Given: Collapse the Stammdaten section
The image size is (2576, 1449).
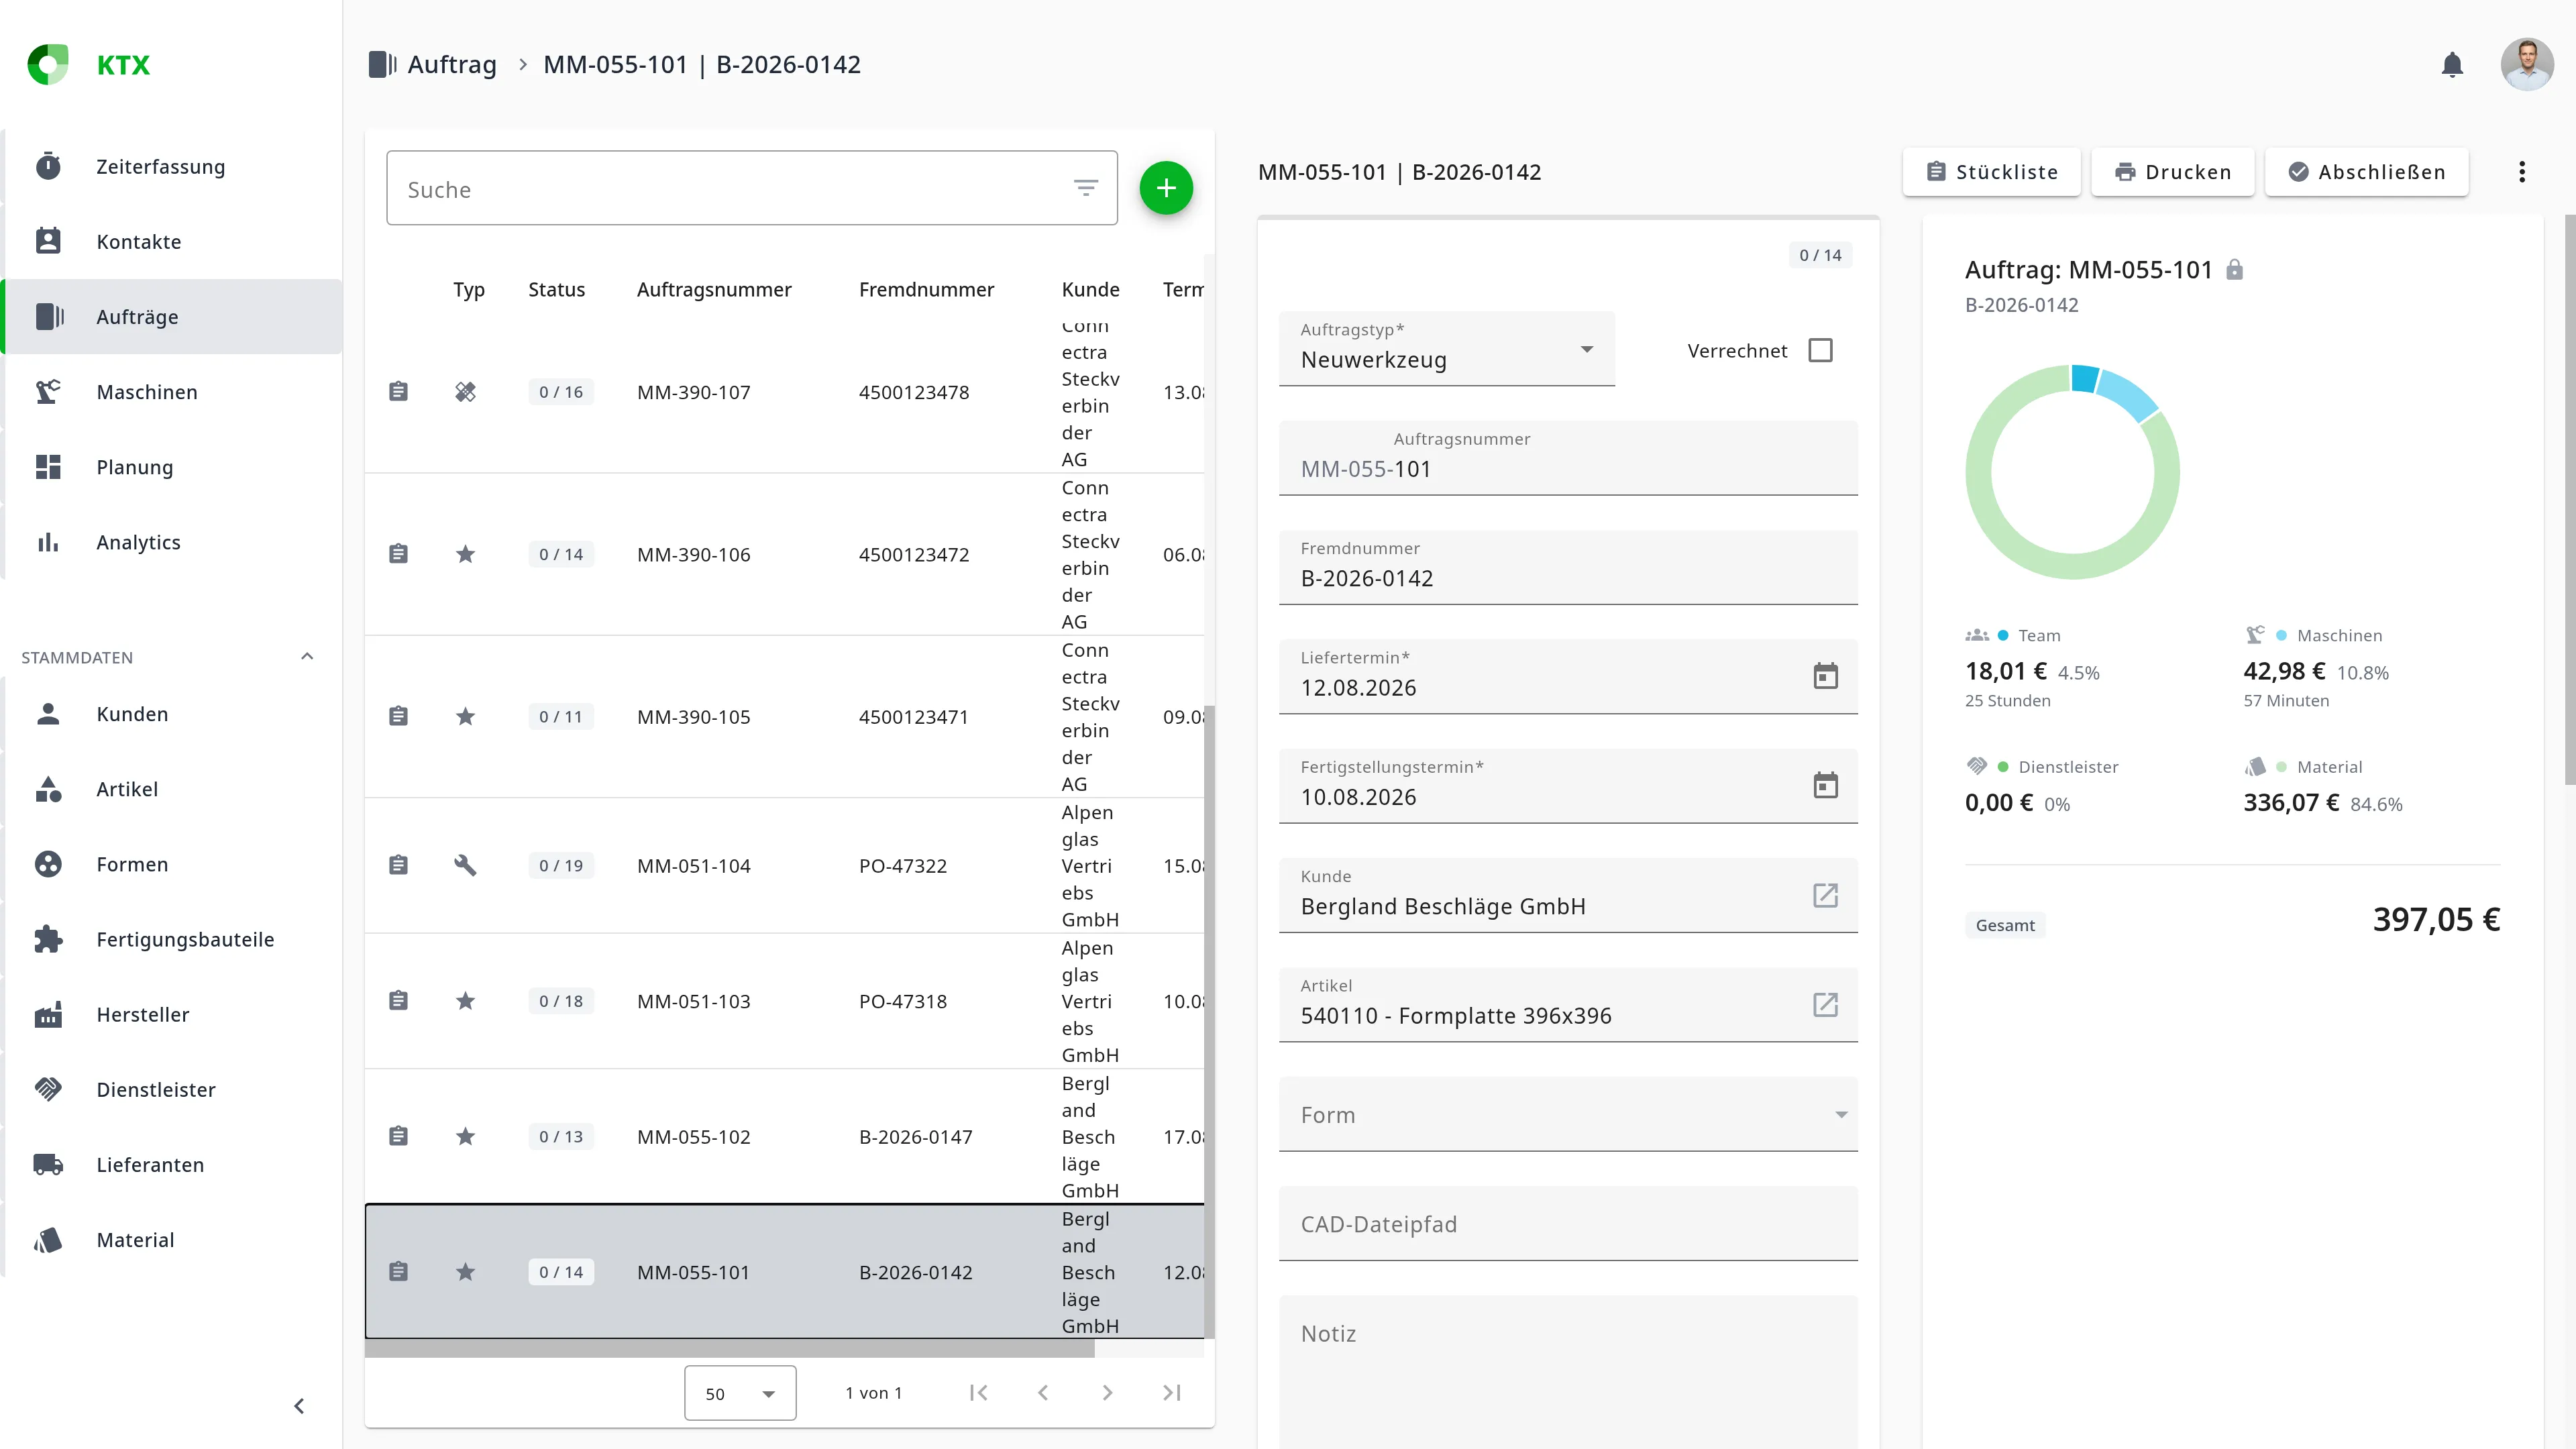Looking at the screenshot, I should pos(307,657).
